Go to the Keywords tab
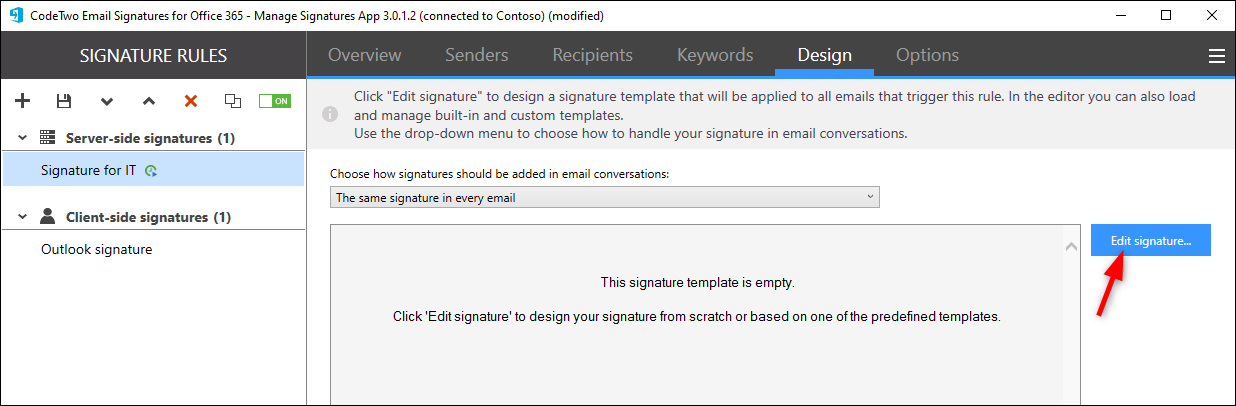The image size is (1236, 406). click(x=715, y=55)
